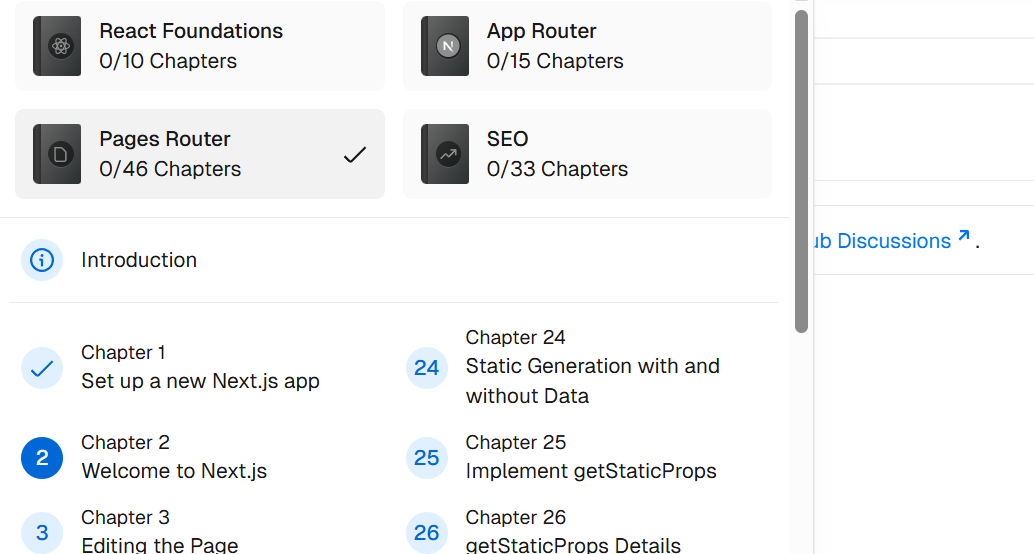Click the selected checkmark on Pages Router

tap(355, 155)
